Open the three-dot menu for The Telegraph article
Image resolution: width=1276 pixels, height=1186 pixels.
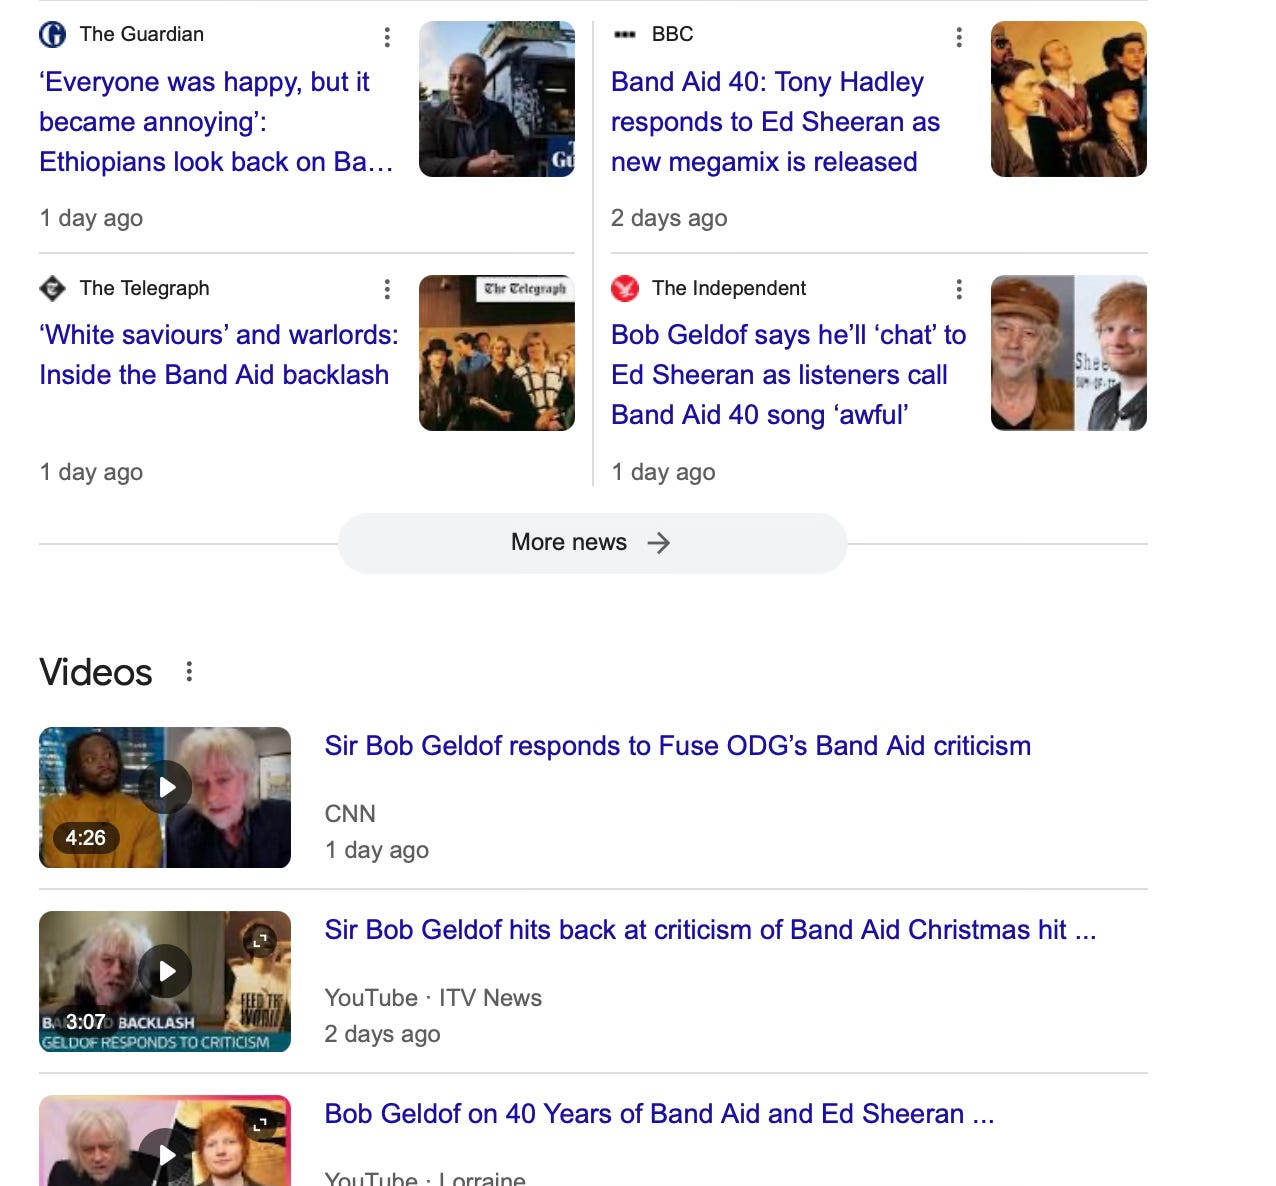pos(387,289)
